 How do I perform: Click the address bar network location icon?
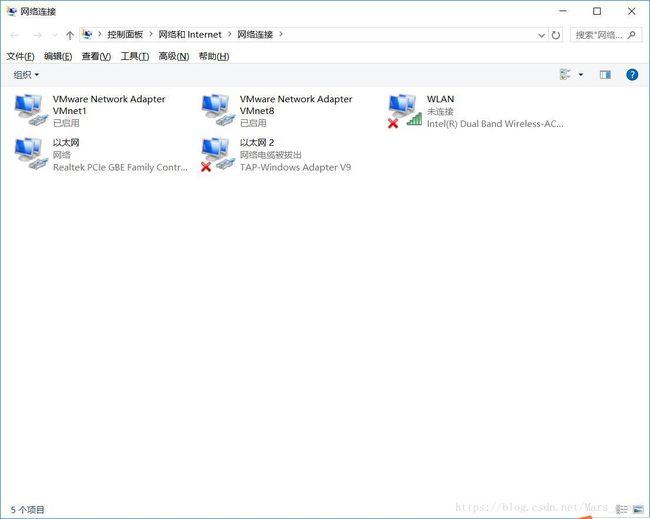(87, 34)
